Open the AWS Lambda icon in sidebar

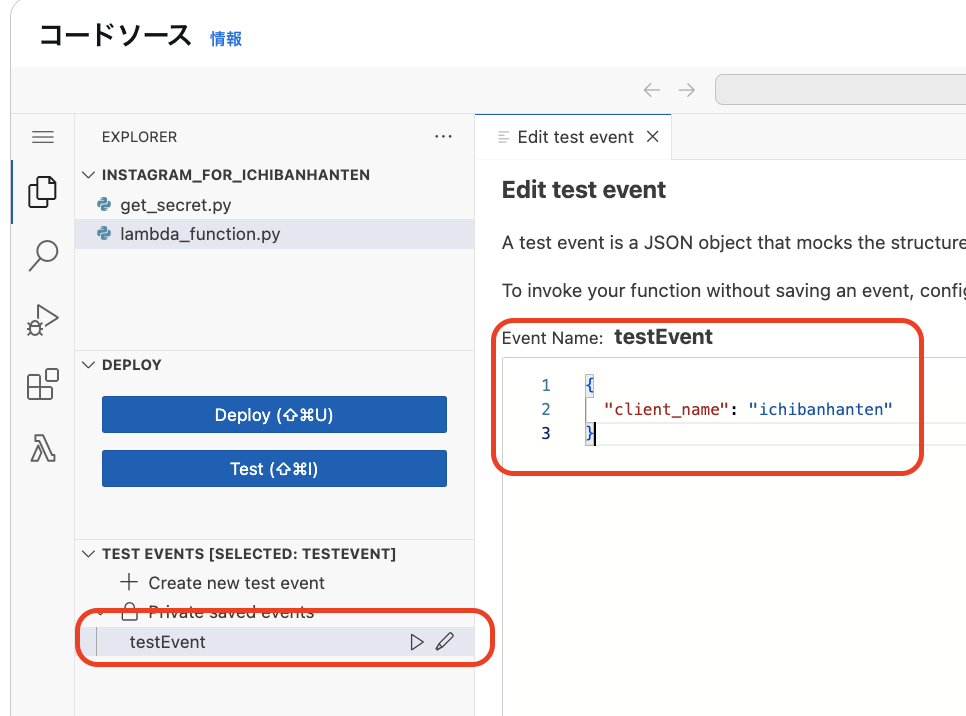[42, 448]
